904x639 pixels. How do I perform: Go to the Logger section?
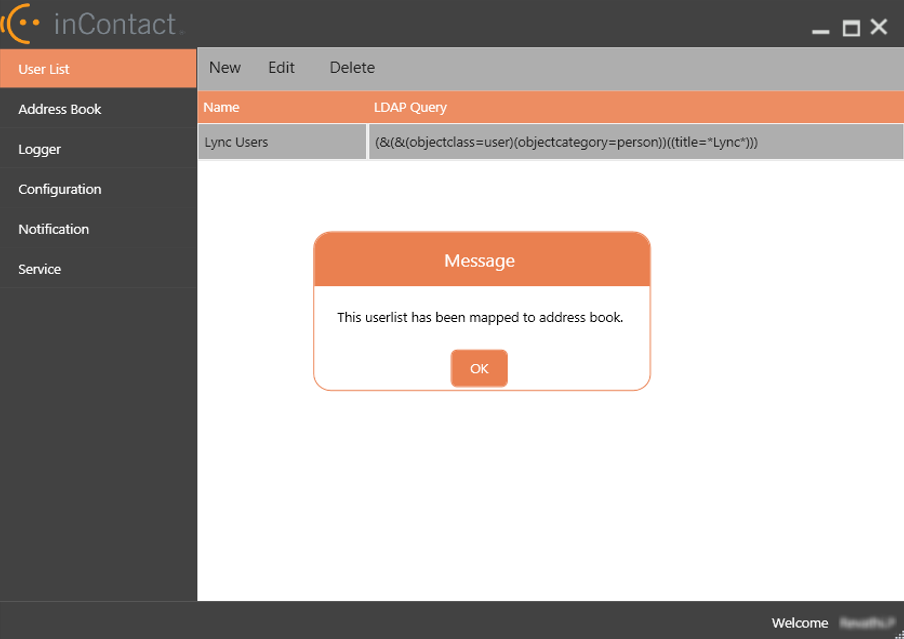(x=98, y=149)
